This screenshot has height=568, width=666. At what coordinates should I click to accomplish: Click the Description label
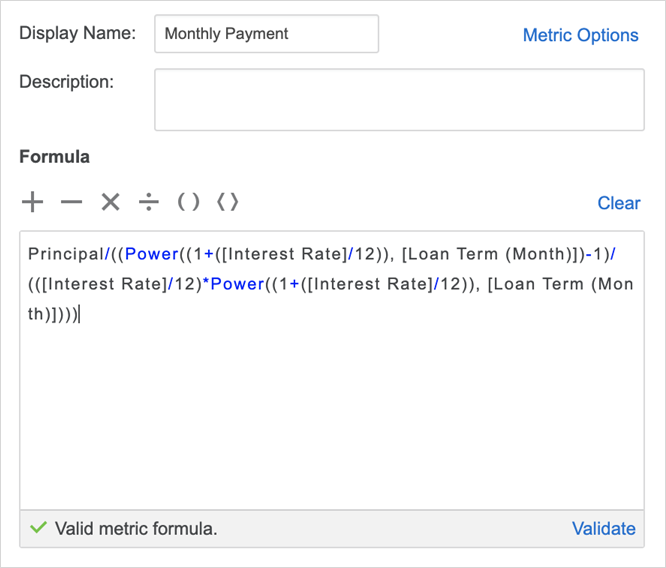[66, 81]
